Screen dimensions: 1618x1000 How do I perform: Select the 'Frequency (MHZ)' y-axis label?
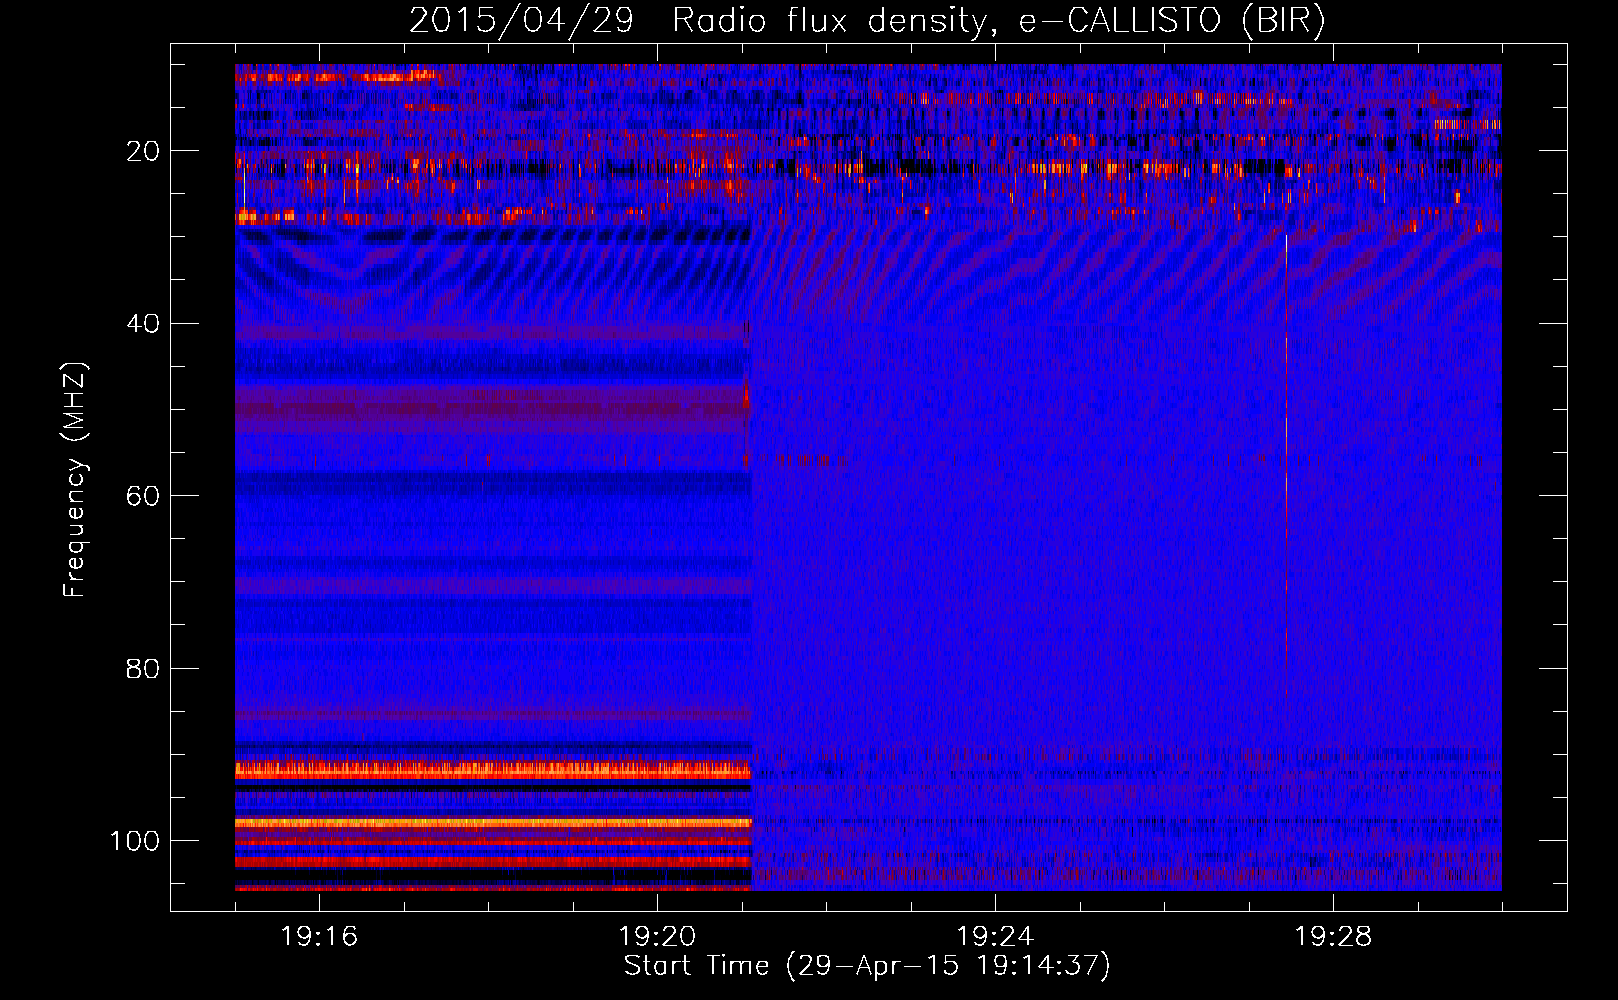click(75, 479)
